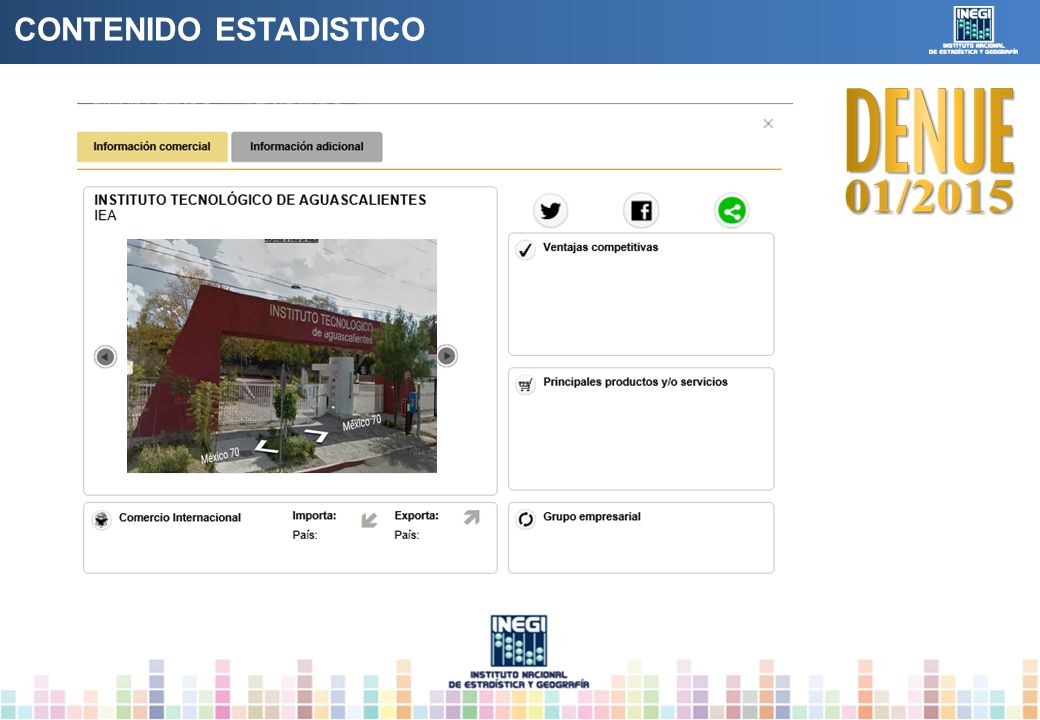Click the Comercio Internacional globe icon
Screen dimensions: 1040x720
click(101, 519)
